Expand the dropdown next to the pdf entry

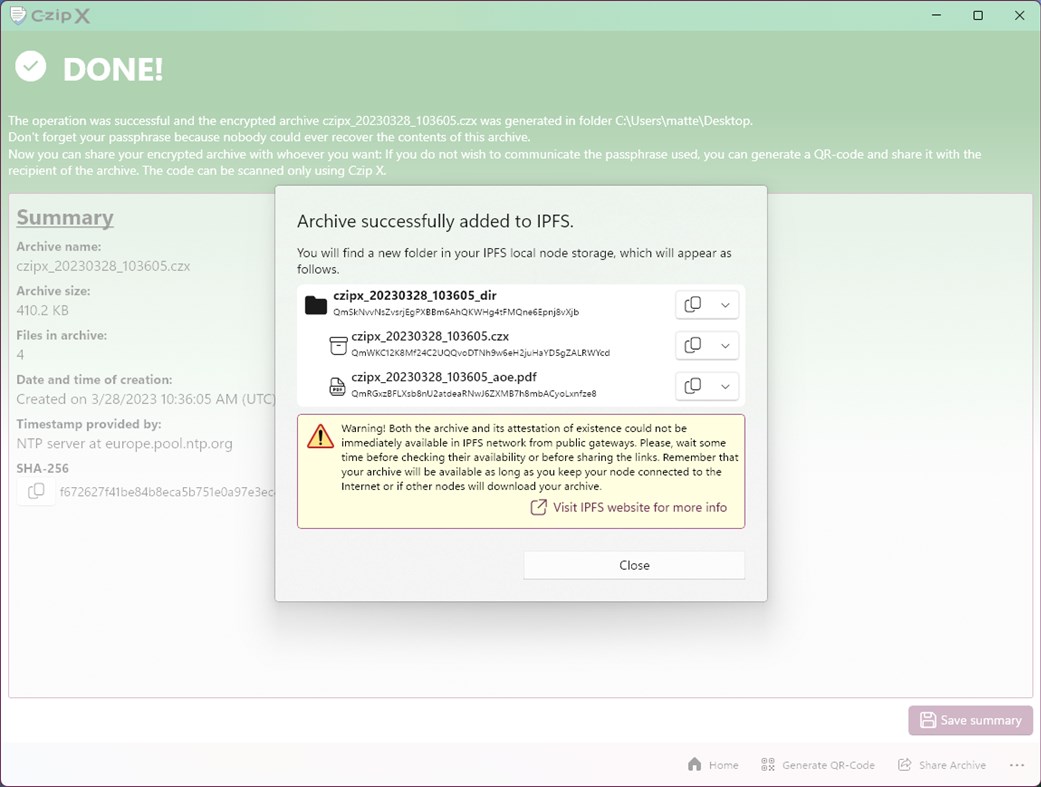click(x=724, y=386)
